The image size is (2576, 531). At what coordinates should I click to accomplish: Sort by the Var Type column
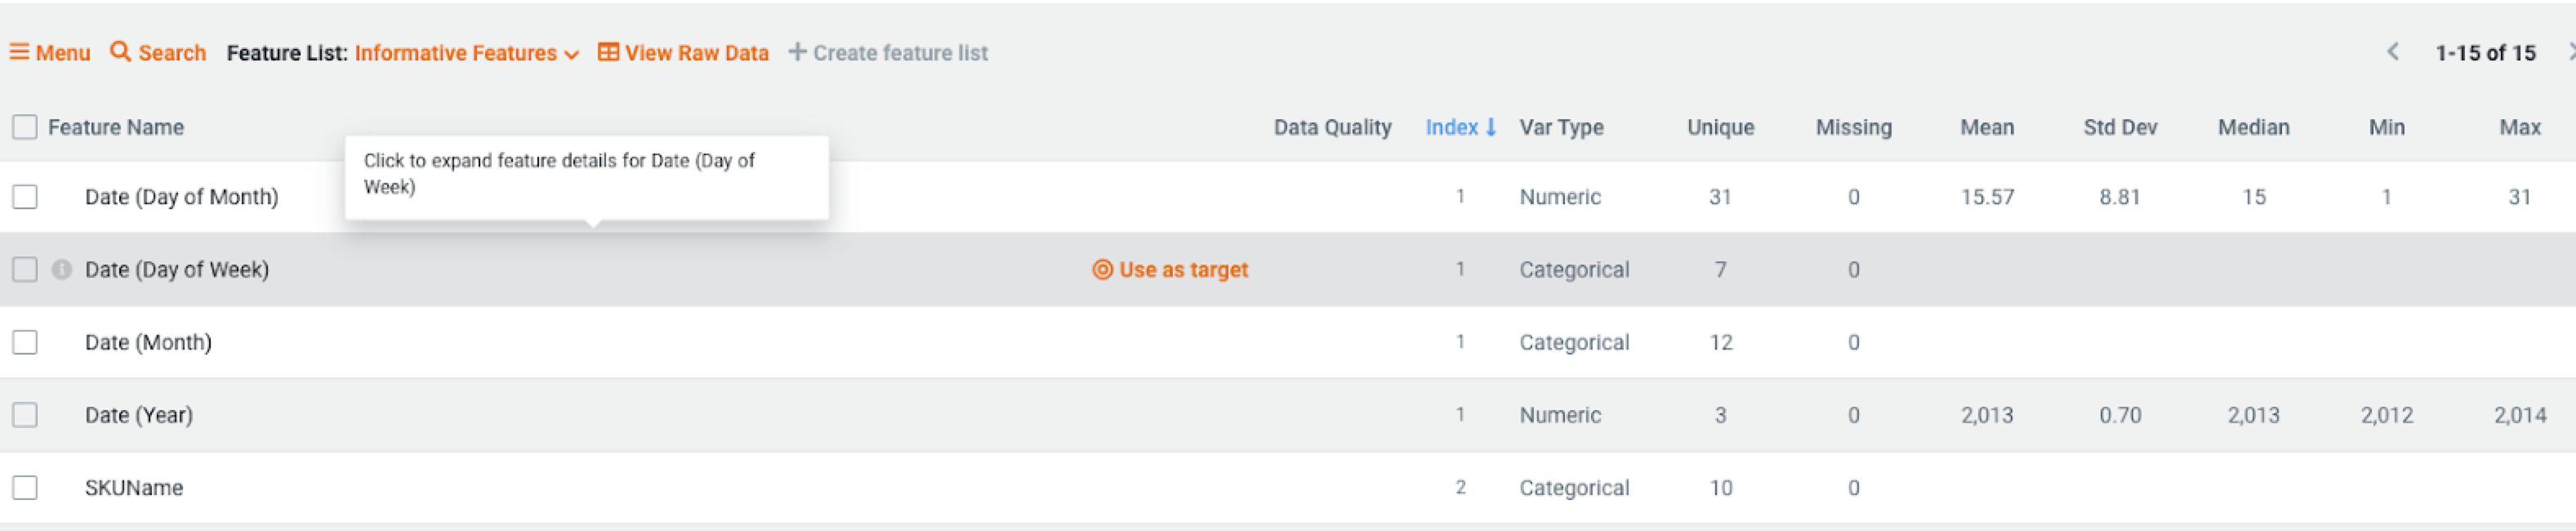pos(1561,127)
